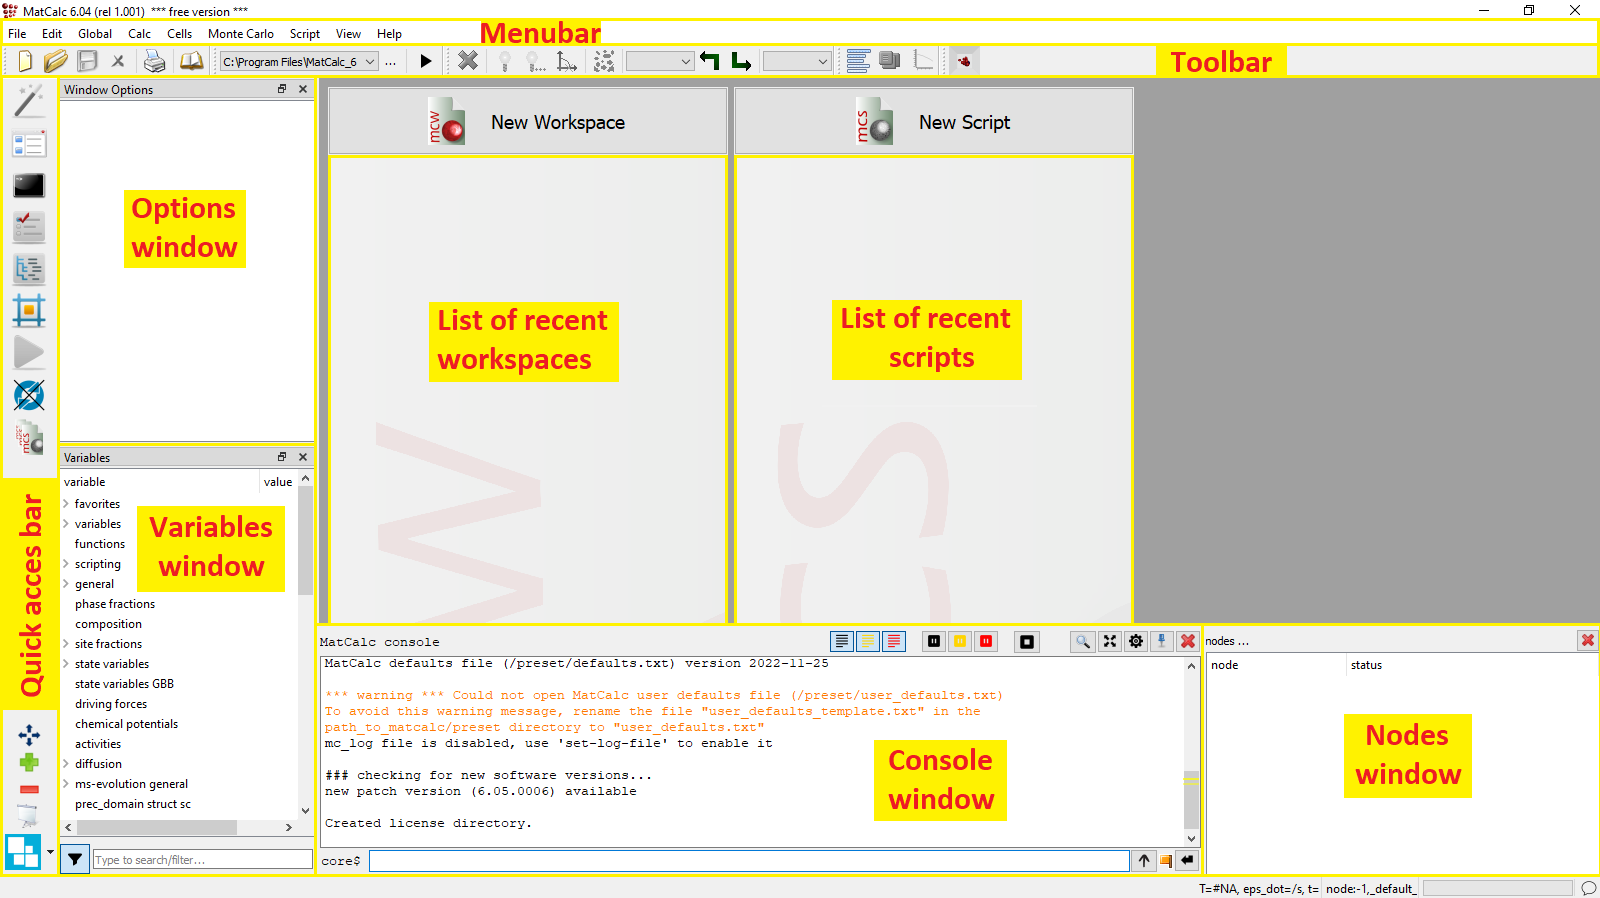Open the working directory path dropdown
The image size is (1600, 898).
369,62
